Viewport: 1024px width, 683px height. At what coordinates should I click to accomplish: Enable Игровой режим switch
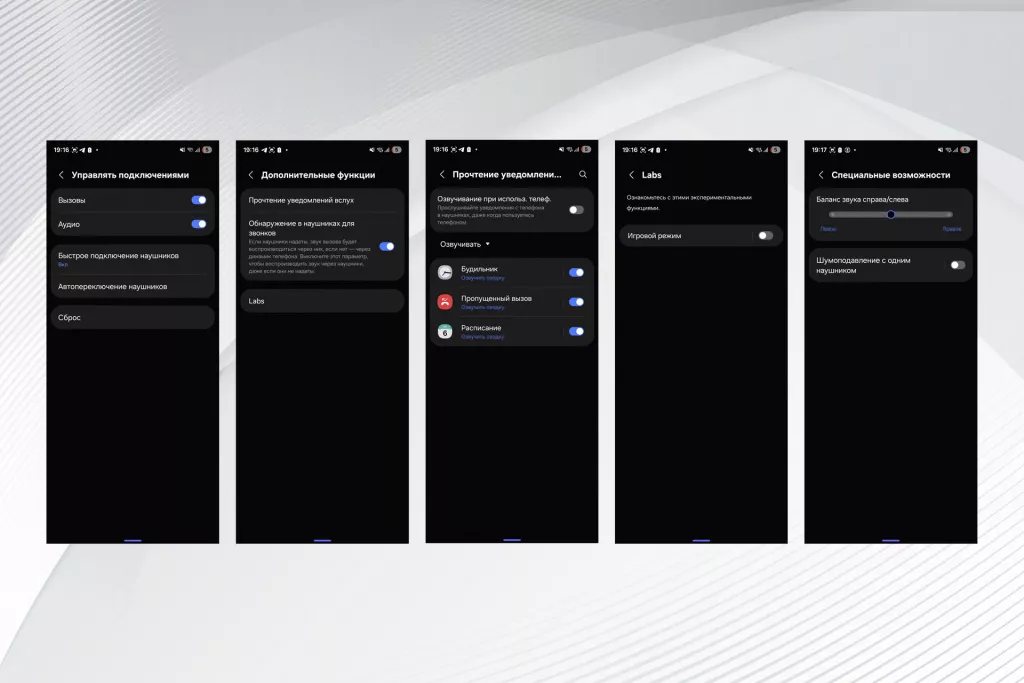[x=765, y=236]
